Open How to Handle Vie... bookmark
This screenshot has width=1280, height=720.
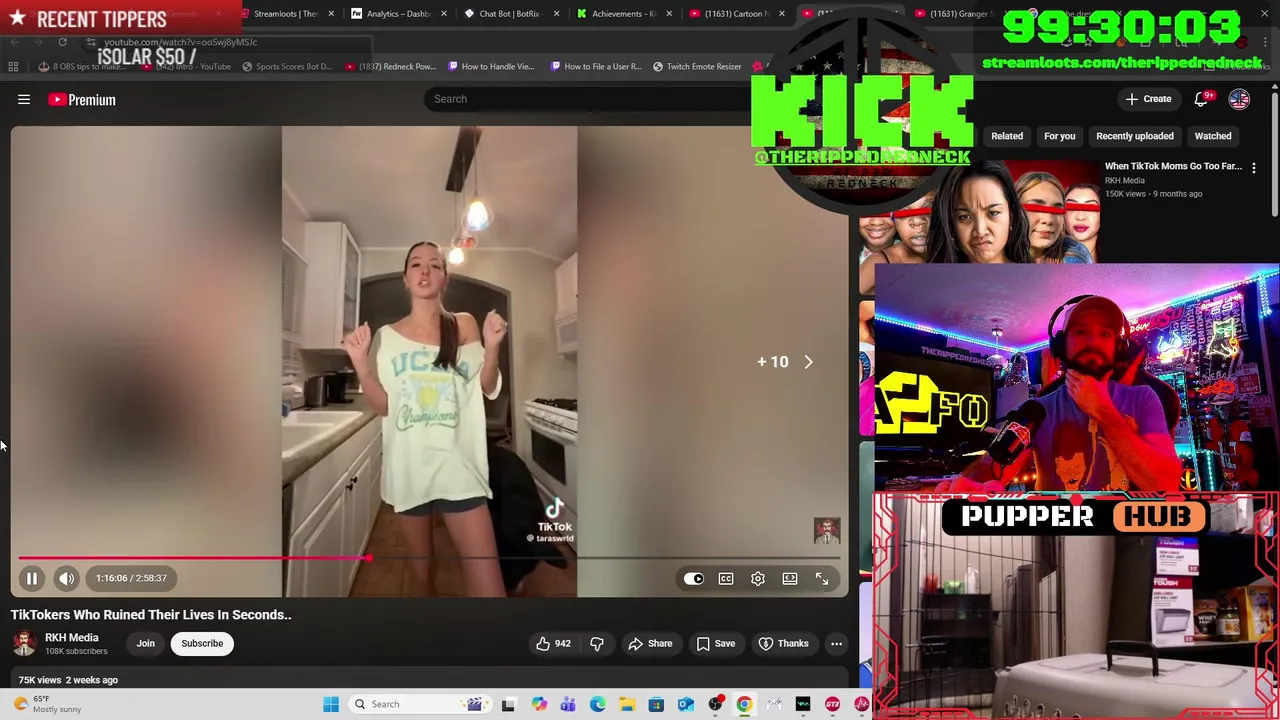[x=491, y=67]
